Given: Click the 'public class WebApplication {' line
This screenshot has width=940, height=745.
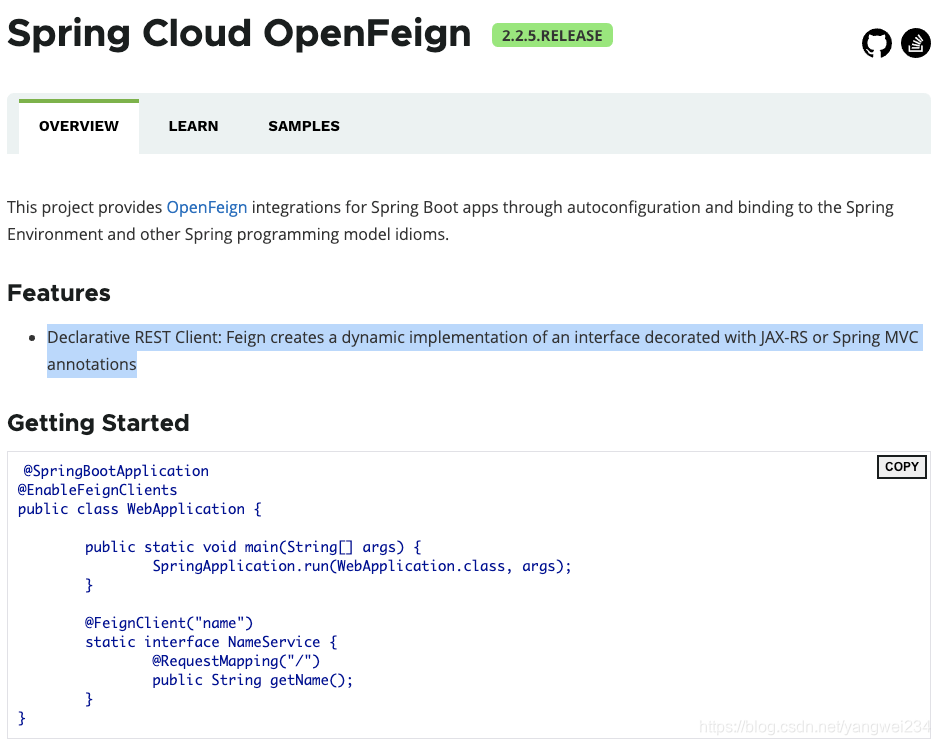Looking at the screenshot, I should (x=140, y=509).
